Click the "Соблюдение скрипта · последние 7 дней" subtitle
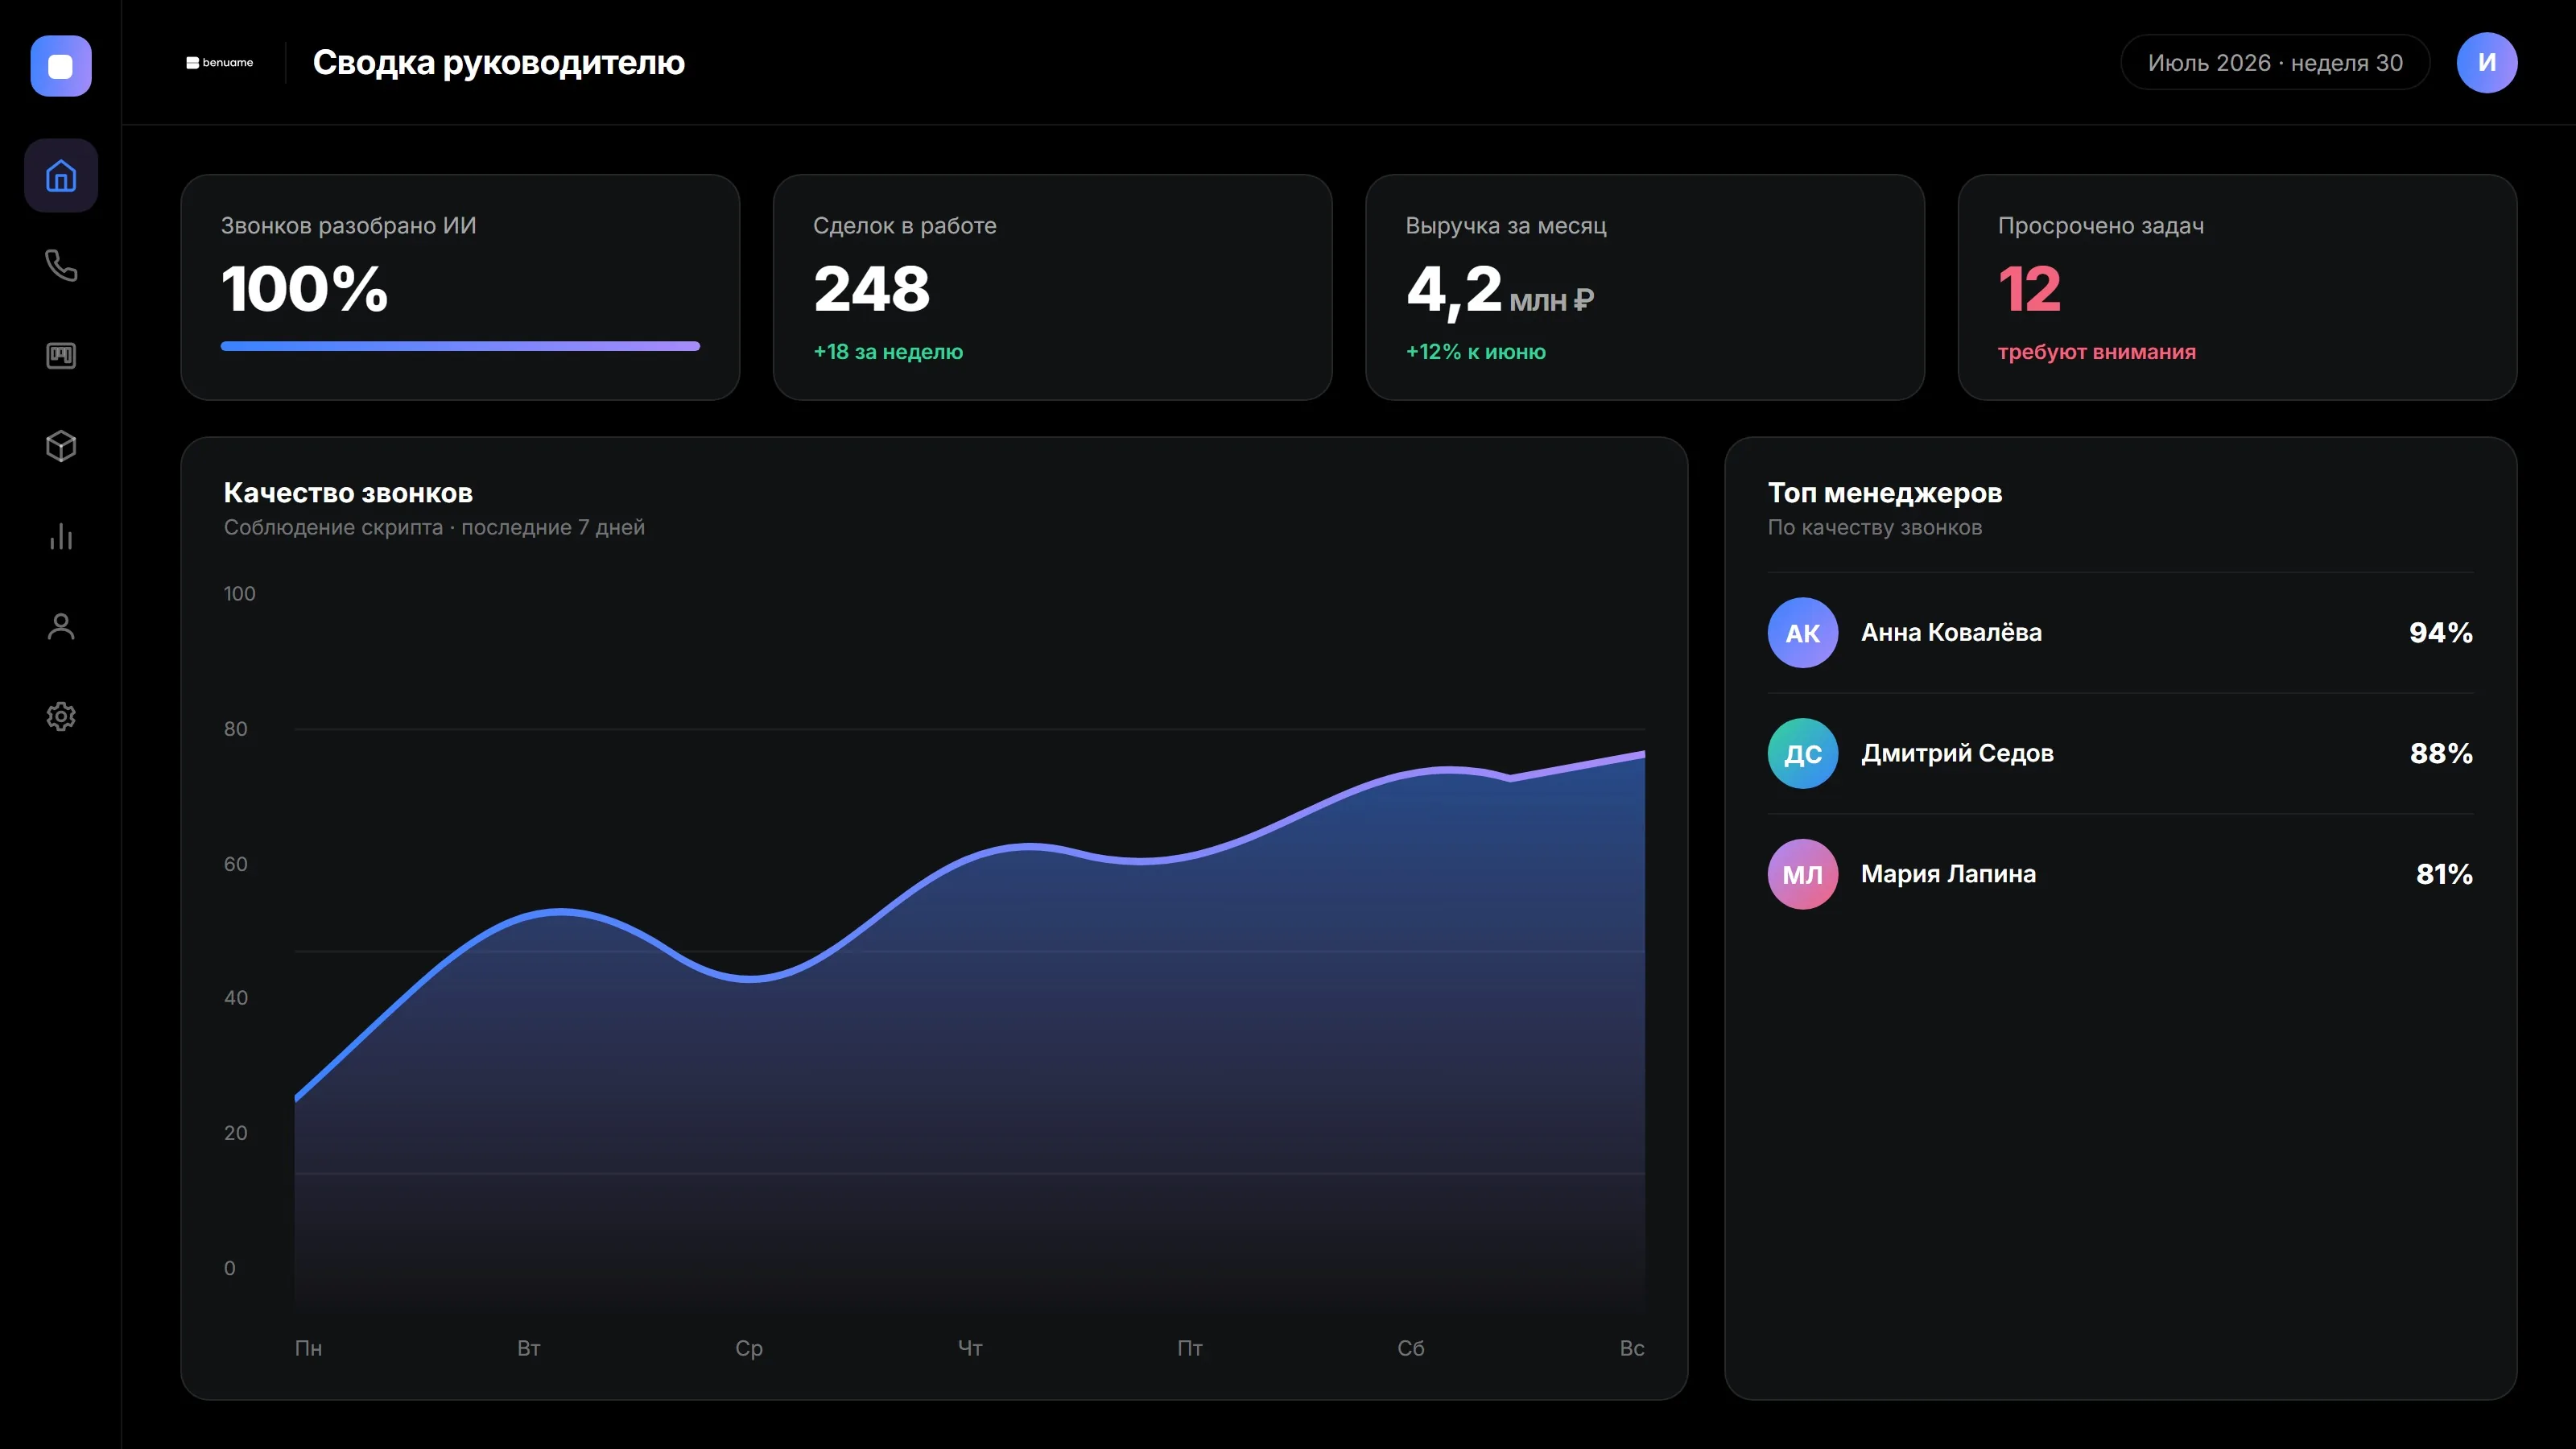The image size is (2576, 1449). tap(434, 527)
